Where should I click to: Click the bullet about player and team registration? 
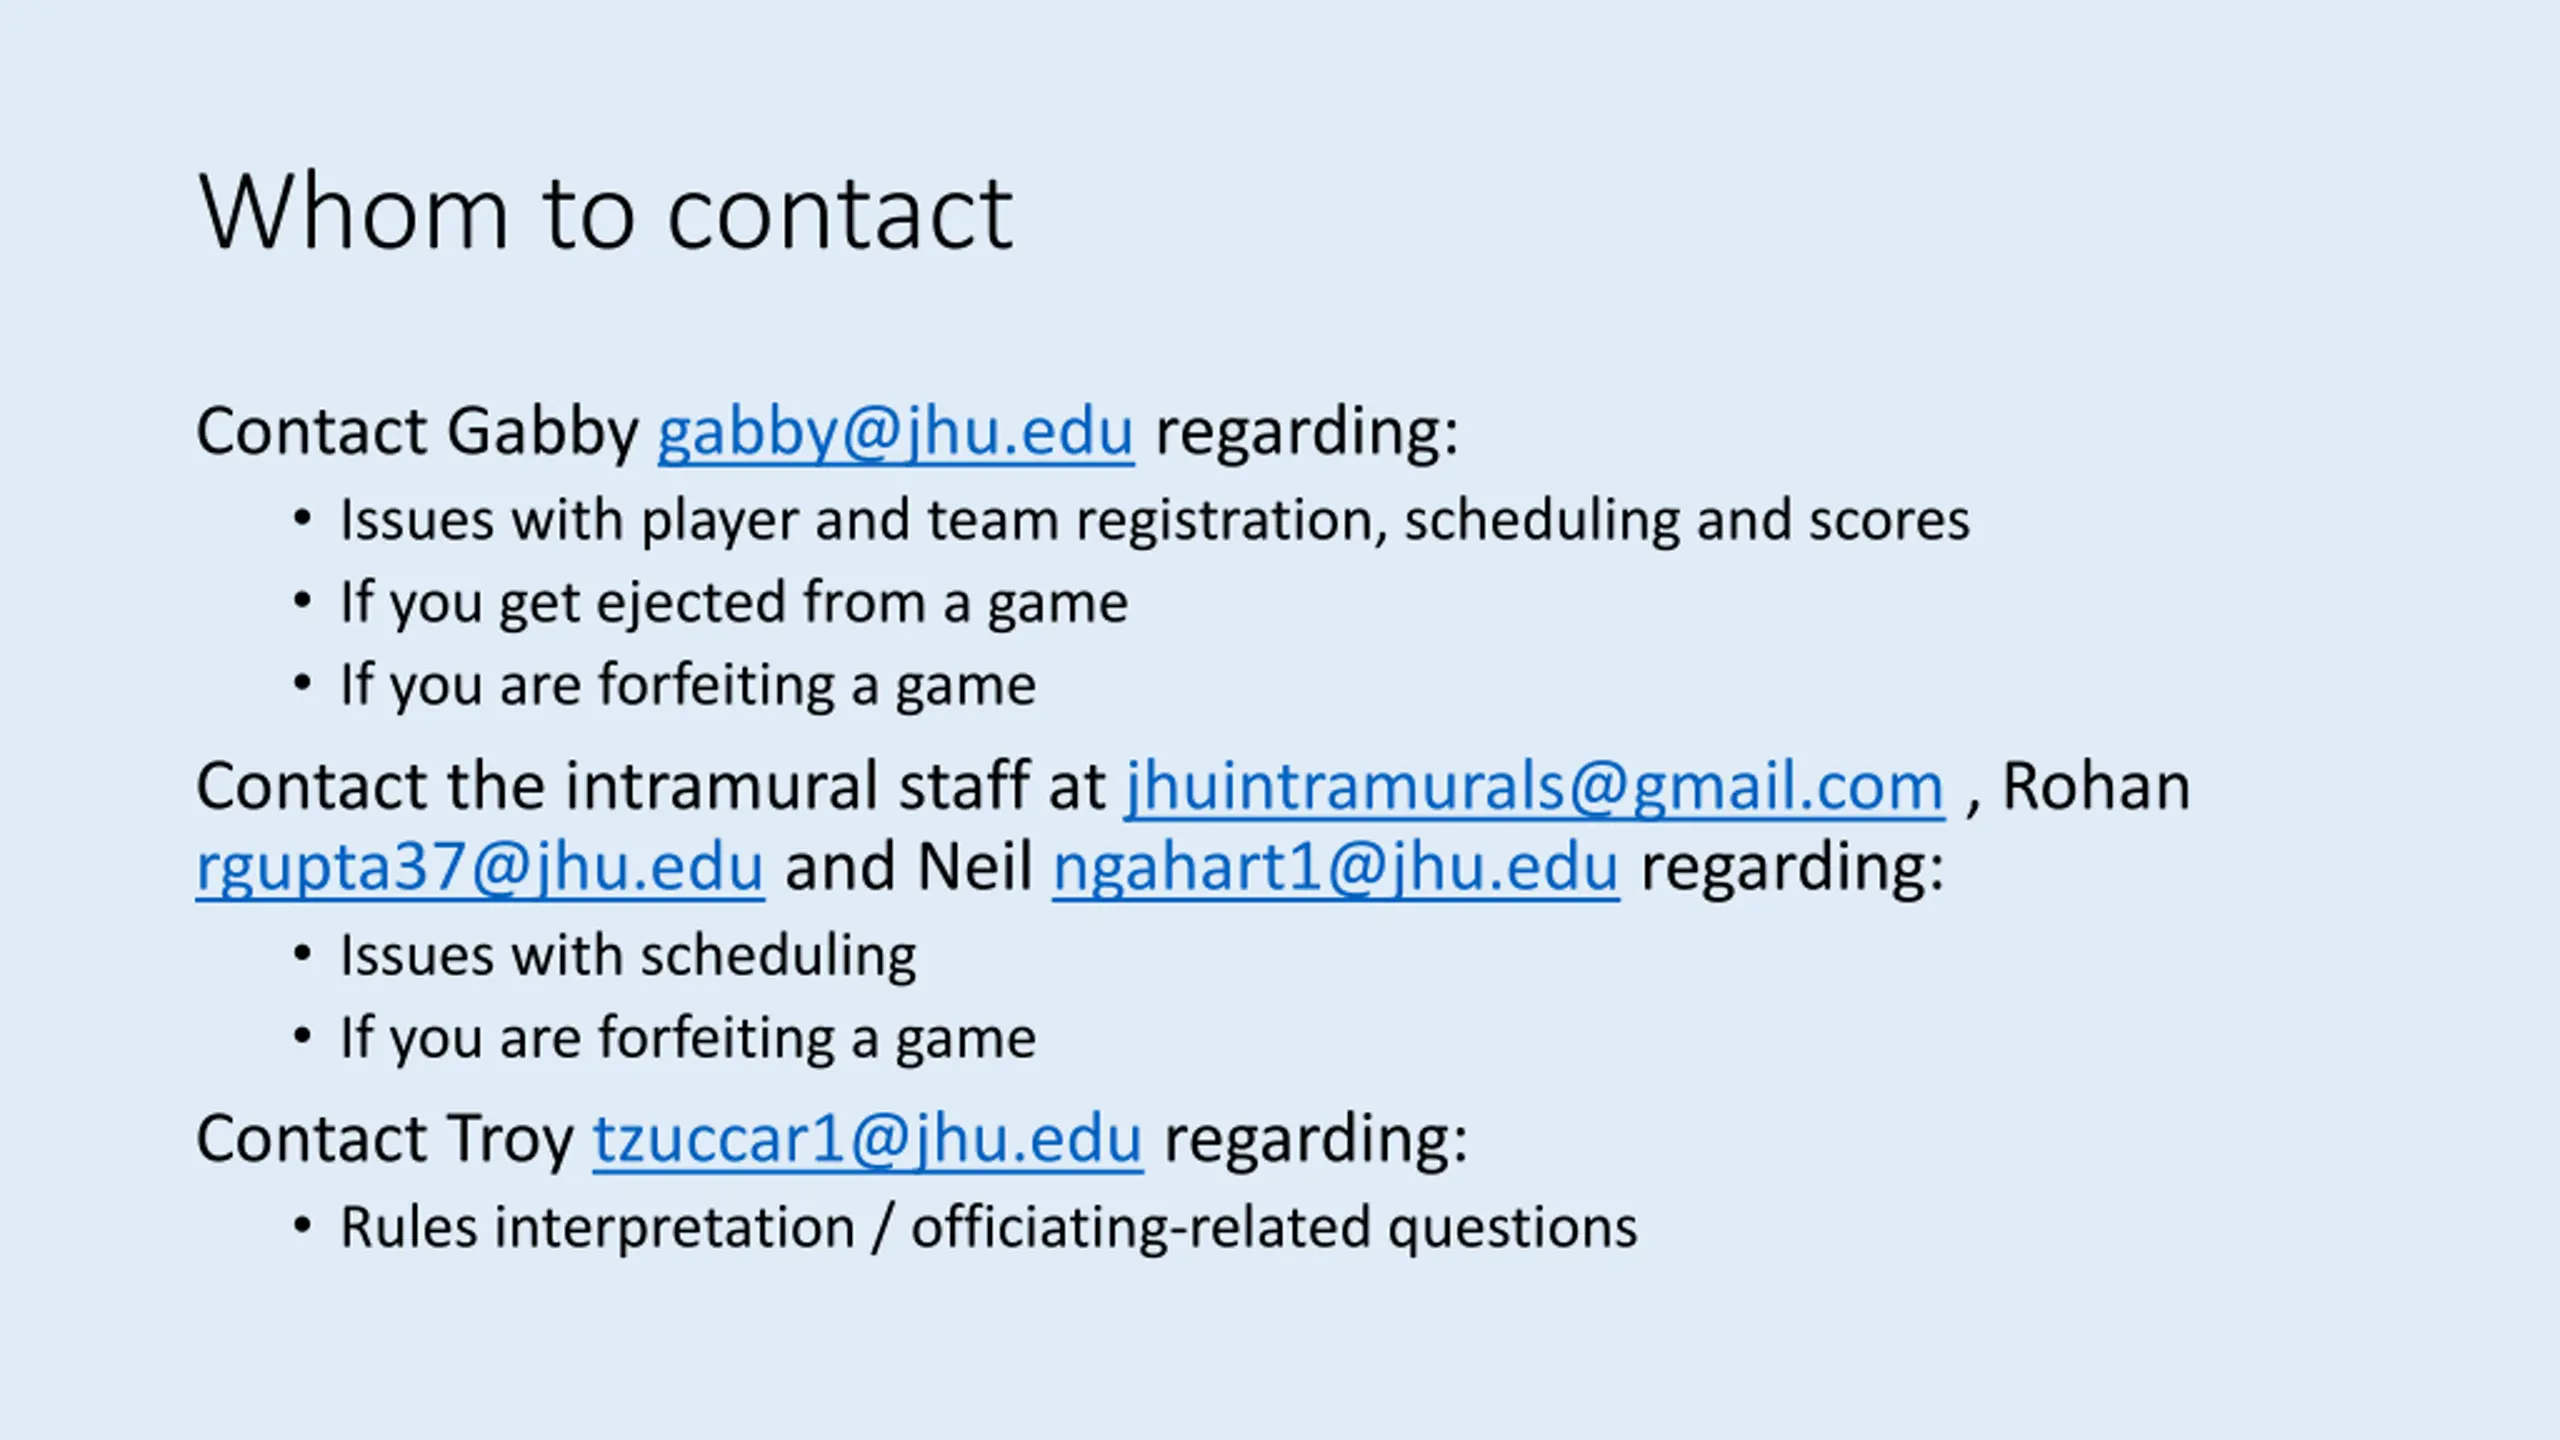click(1154, 521)
